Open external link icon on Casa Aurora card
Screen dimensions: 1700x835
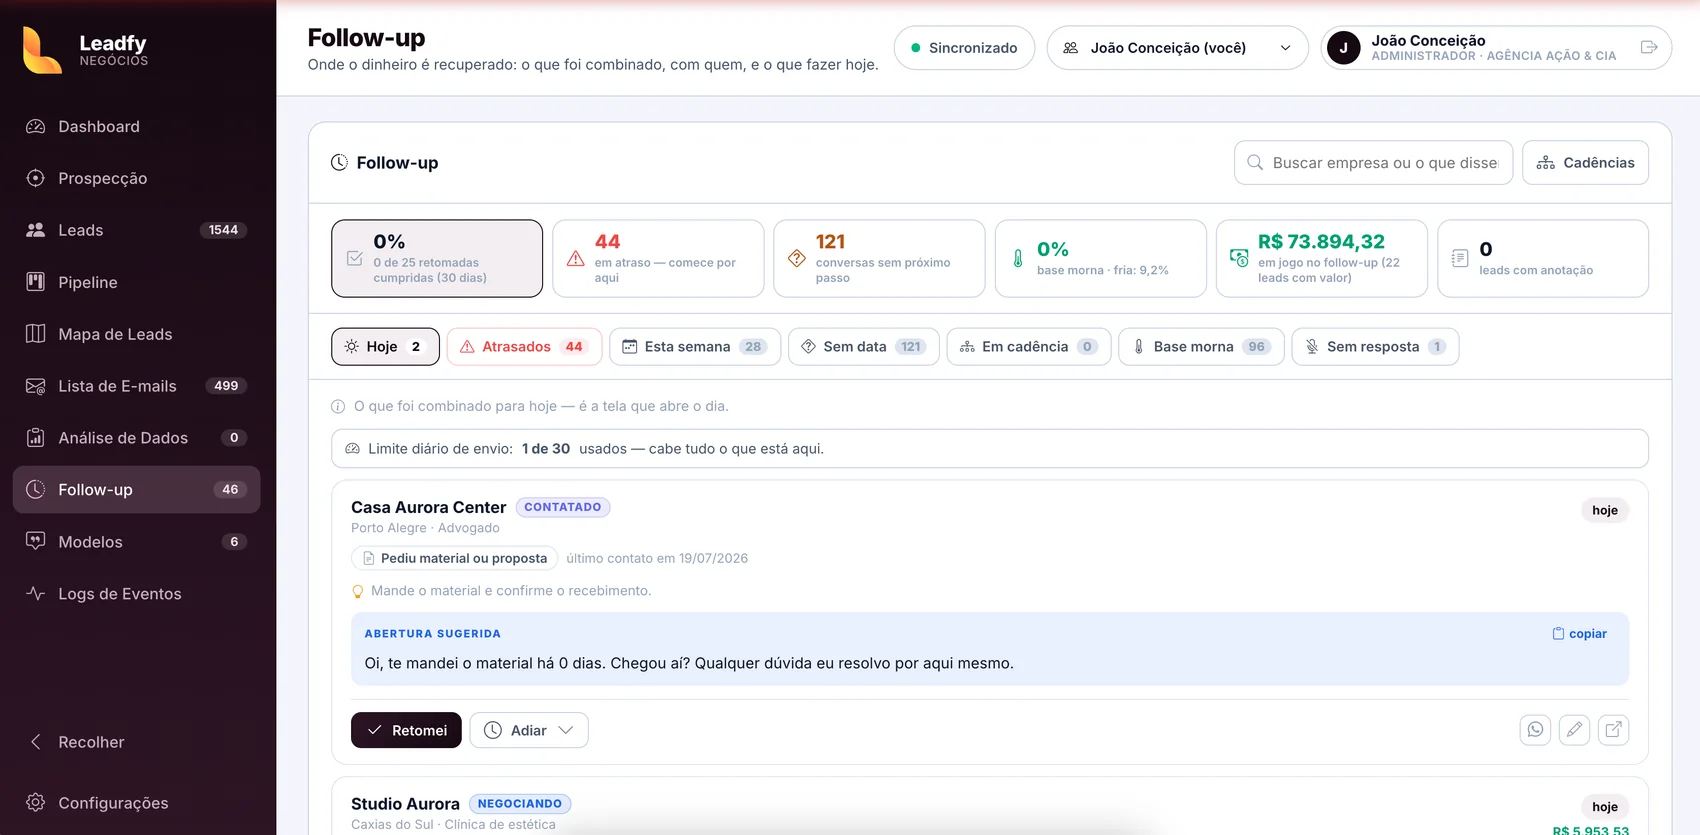pos(1613,730)
